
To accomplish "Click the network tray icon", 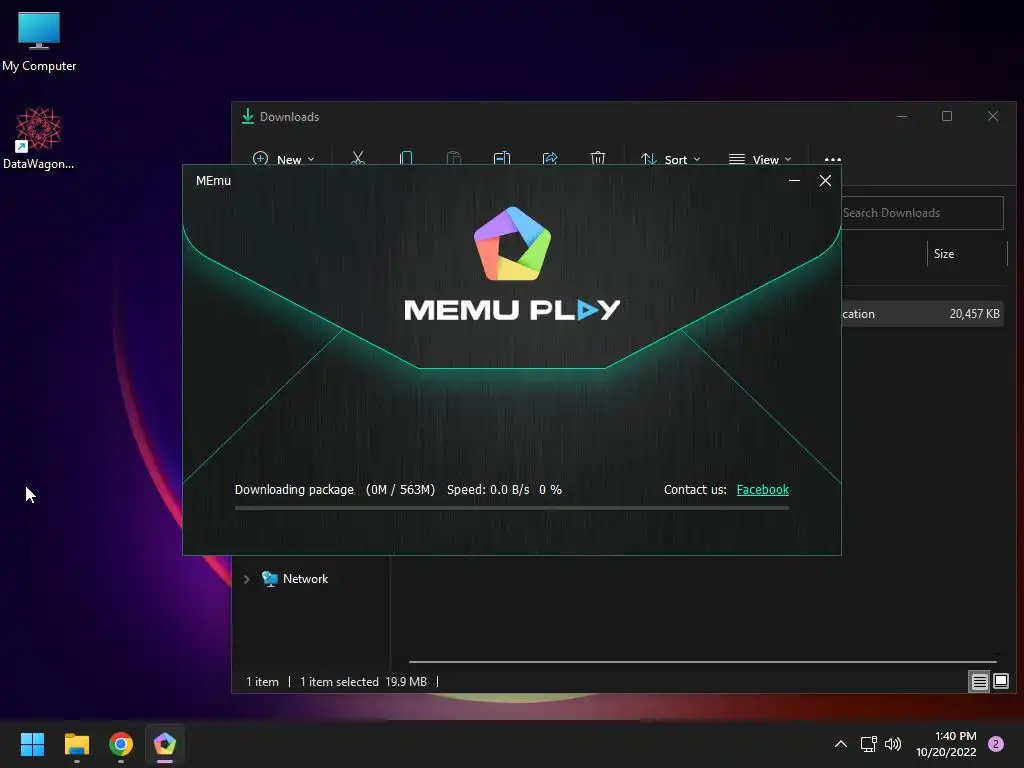I will [x=869, y=744].
